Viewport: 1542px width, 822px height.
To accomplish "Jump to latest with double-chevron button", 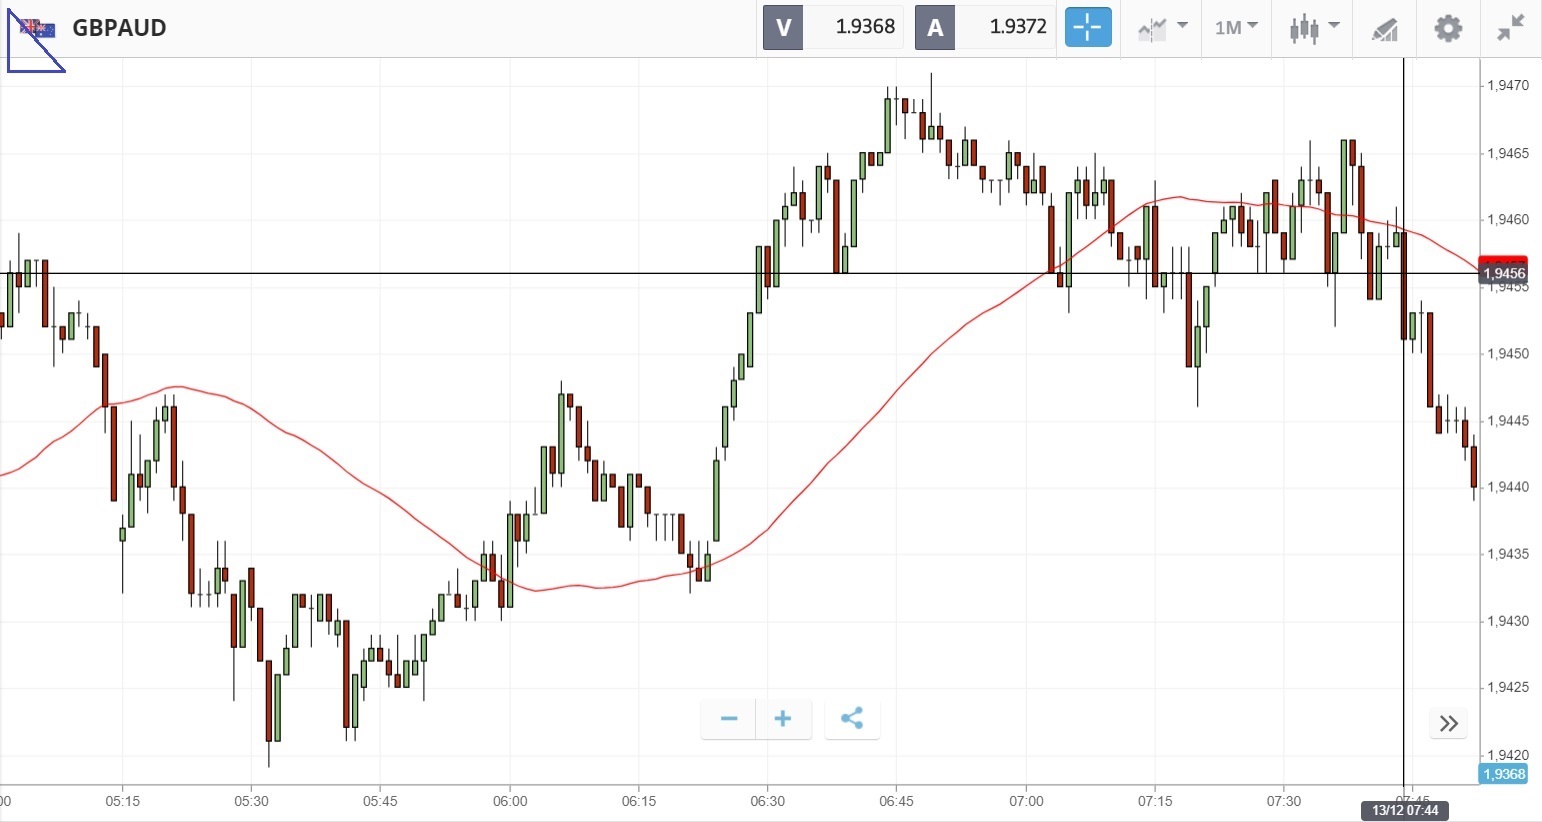I will (x=1449, y=723).
